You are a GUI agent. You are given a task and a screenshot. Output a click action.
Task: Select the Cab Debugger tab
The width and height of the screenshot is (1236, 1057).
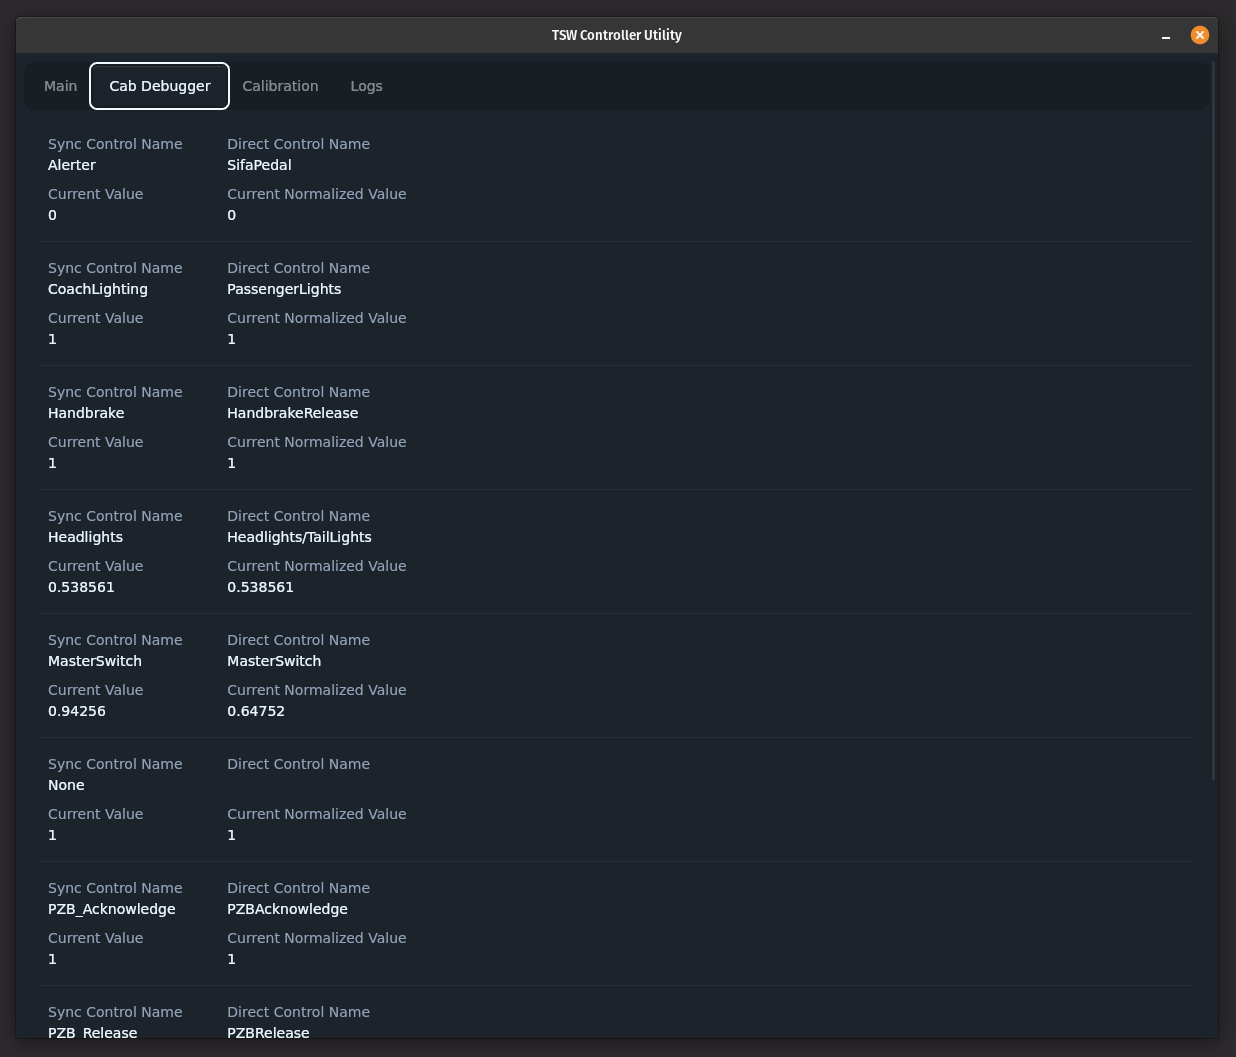click(160, 86)
